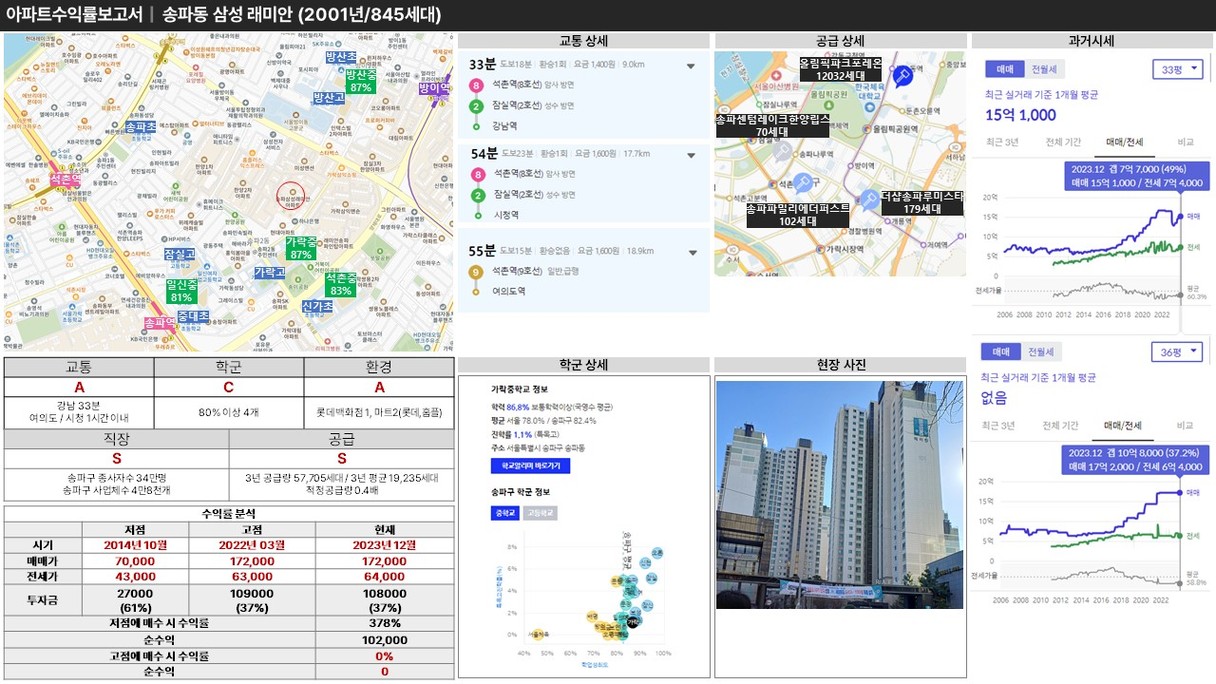Viewport: 1216px width, 684px height.
Task: Select 전월세 toggle in the 36평 chart
Action: point(1041,352)
